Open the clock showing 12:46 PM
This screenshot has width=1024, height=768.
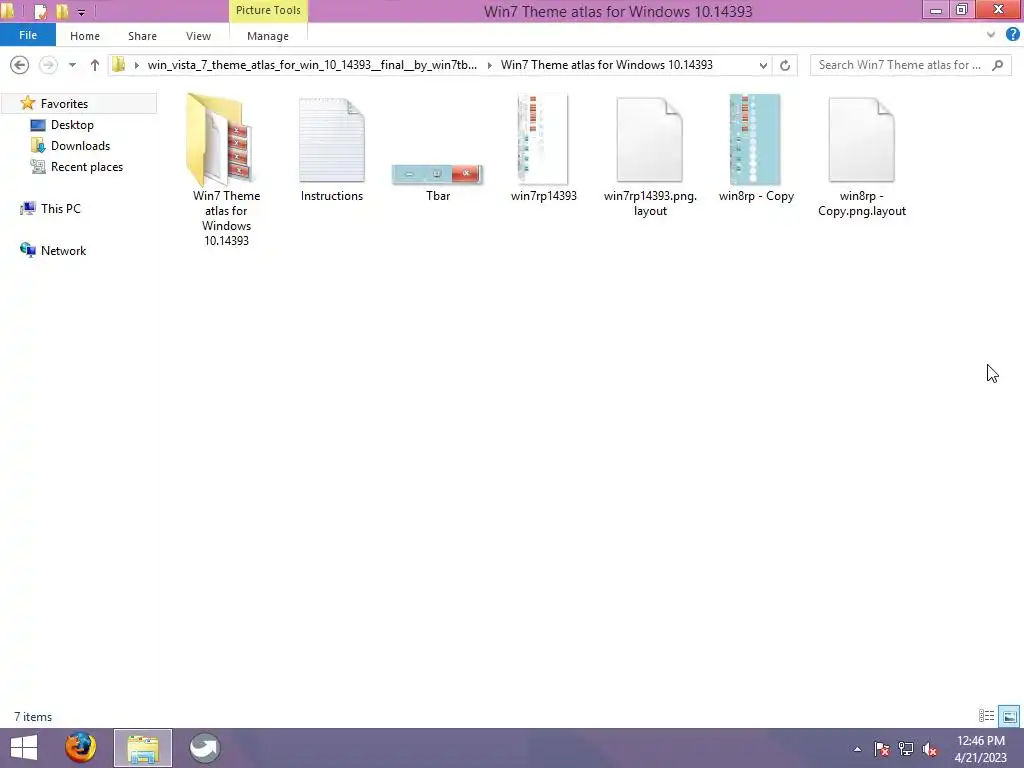[x=981, y=749]
